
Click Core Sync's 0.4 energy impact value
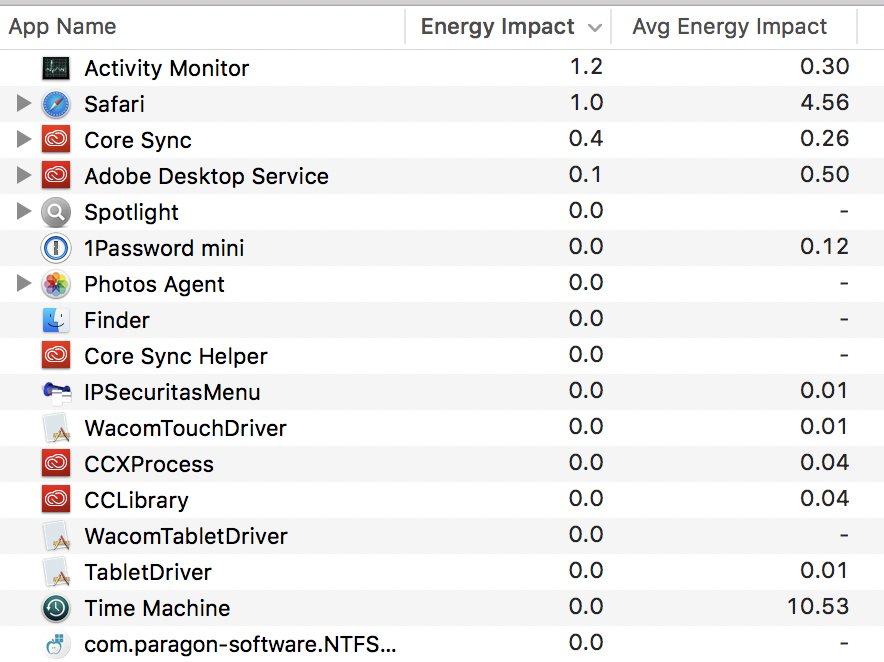click(586, 139)
